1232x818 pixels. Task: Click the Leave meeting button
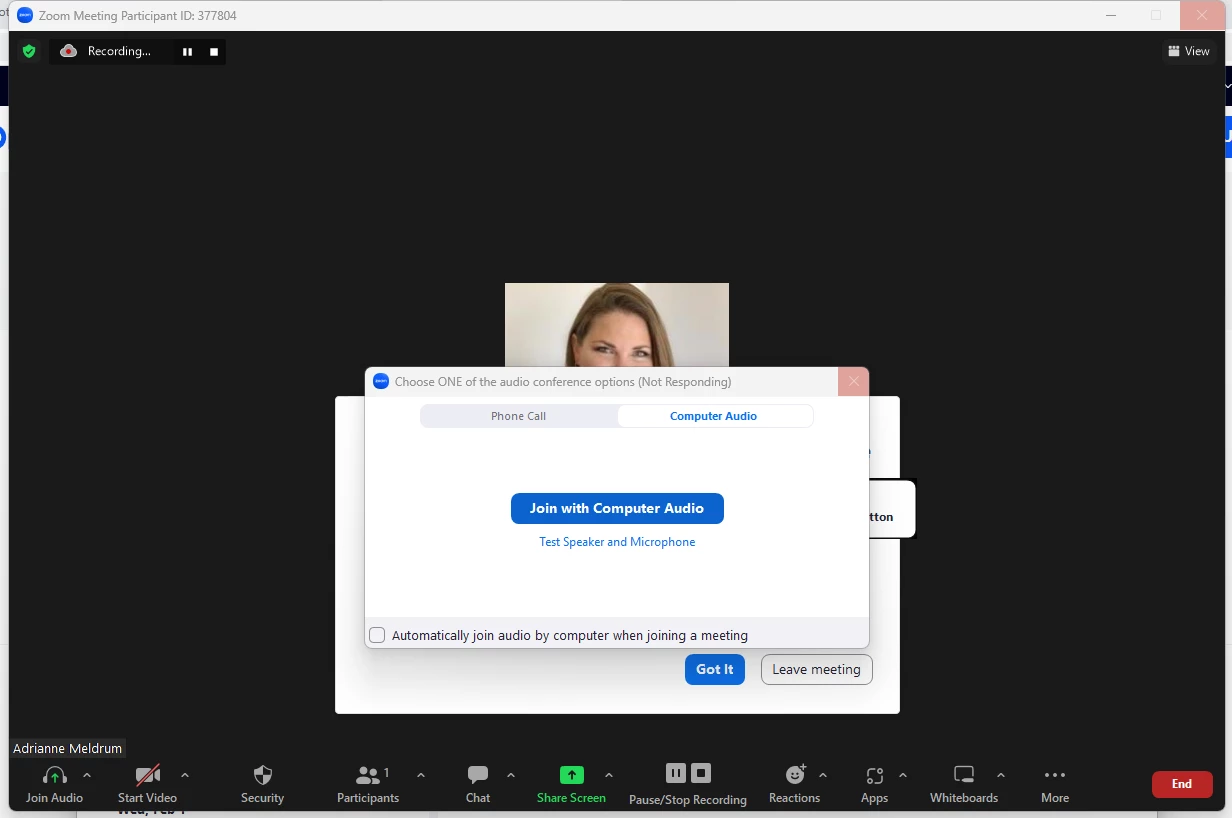817,670
